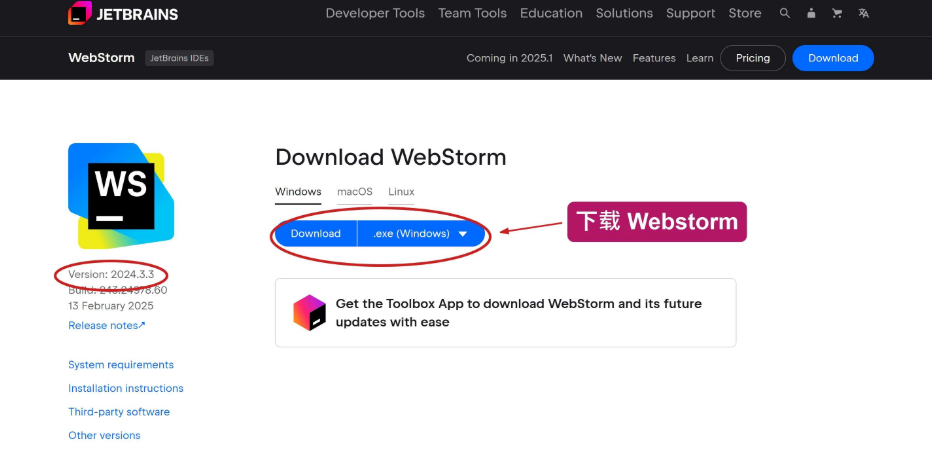
Task: Open Other versions link
Action: point(105,436)
